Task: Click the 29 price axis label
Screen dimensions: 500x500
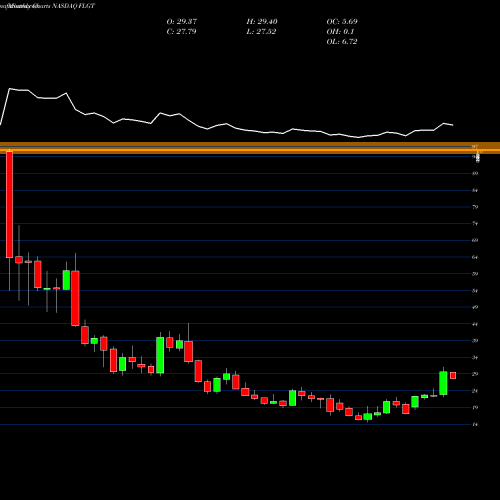Action: tap(475, 374)
